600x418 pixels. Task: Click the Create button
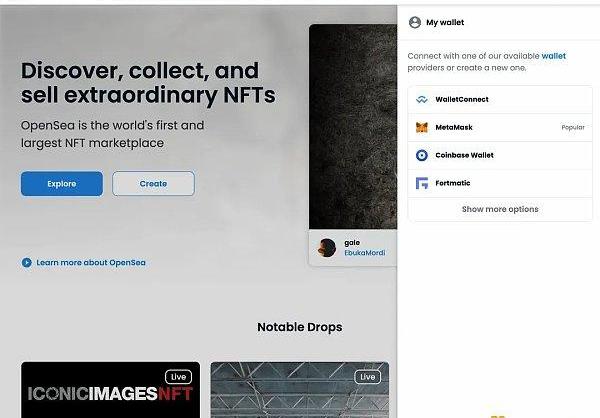coord(153,184)
